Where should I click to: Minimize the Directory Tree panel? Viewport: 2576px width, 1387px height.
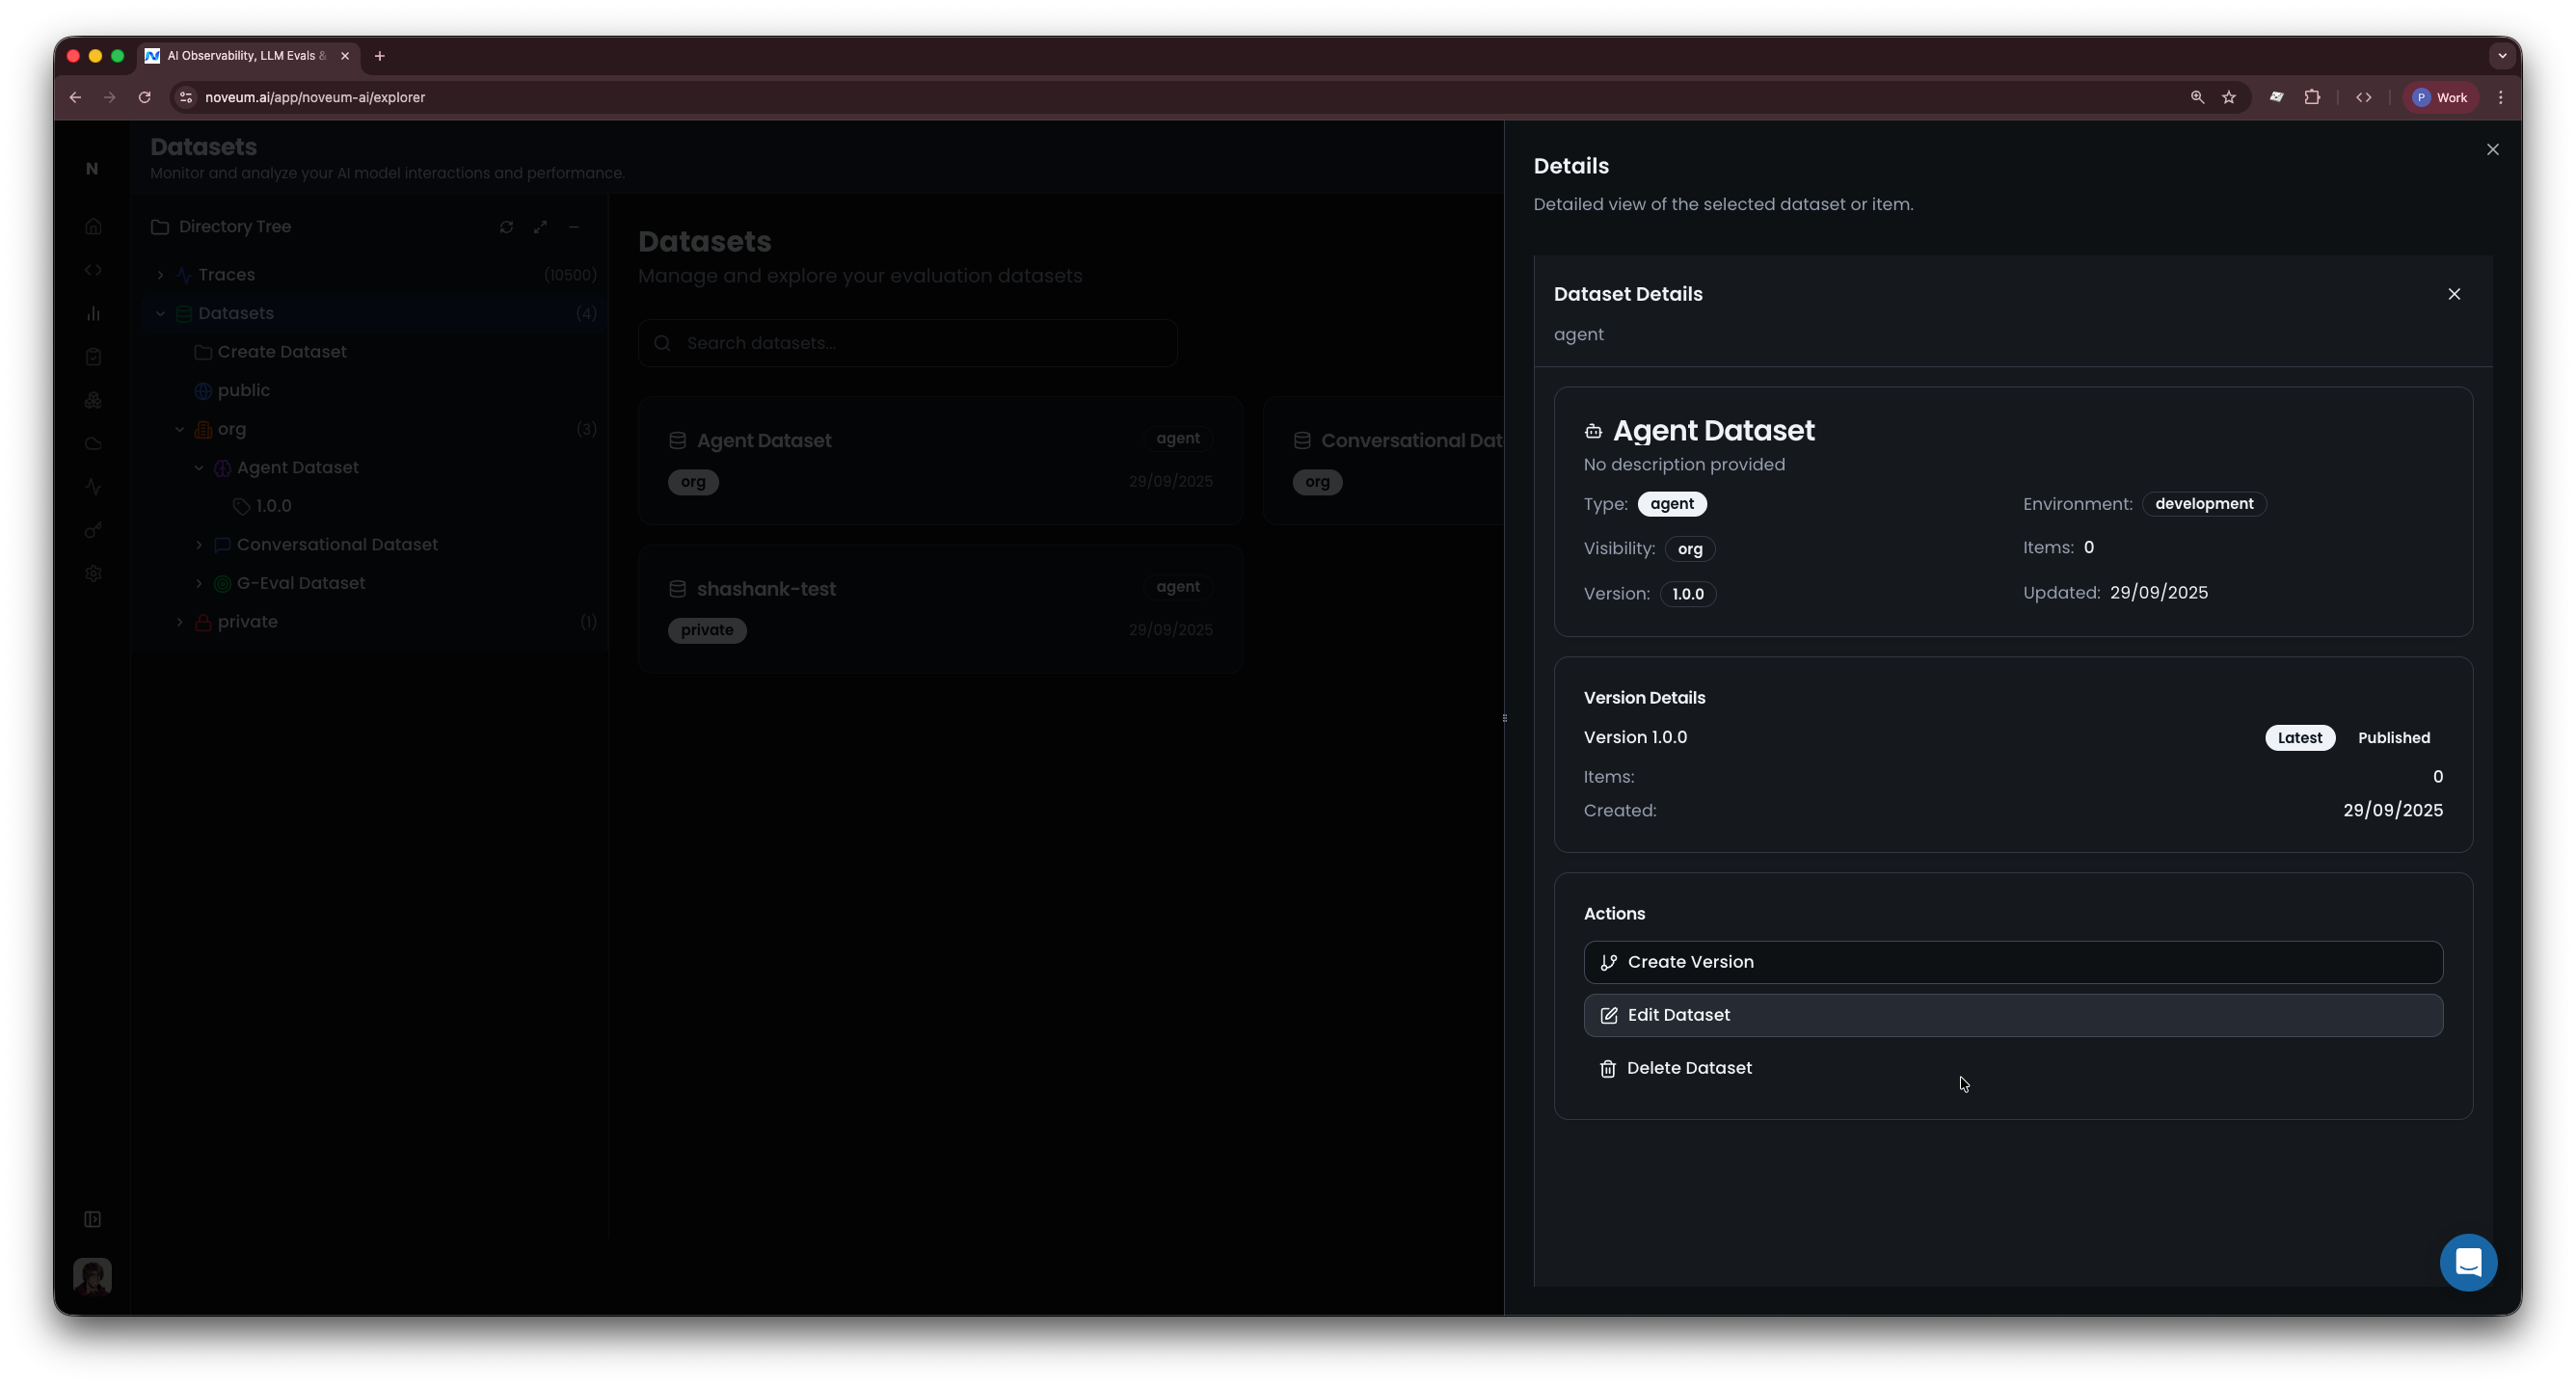click(574, 227)
